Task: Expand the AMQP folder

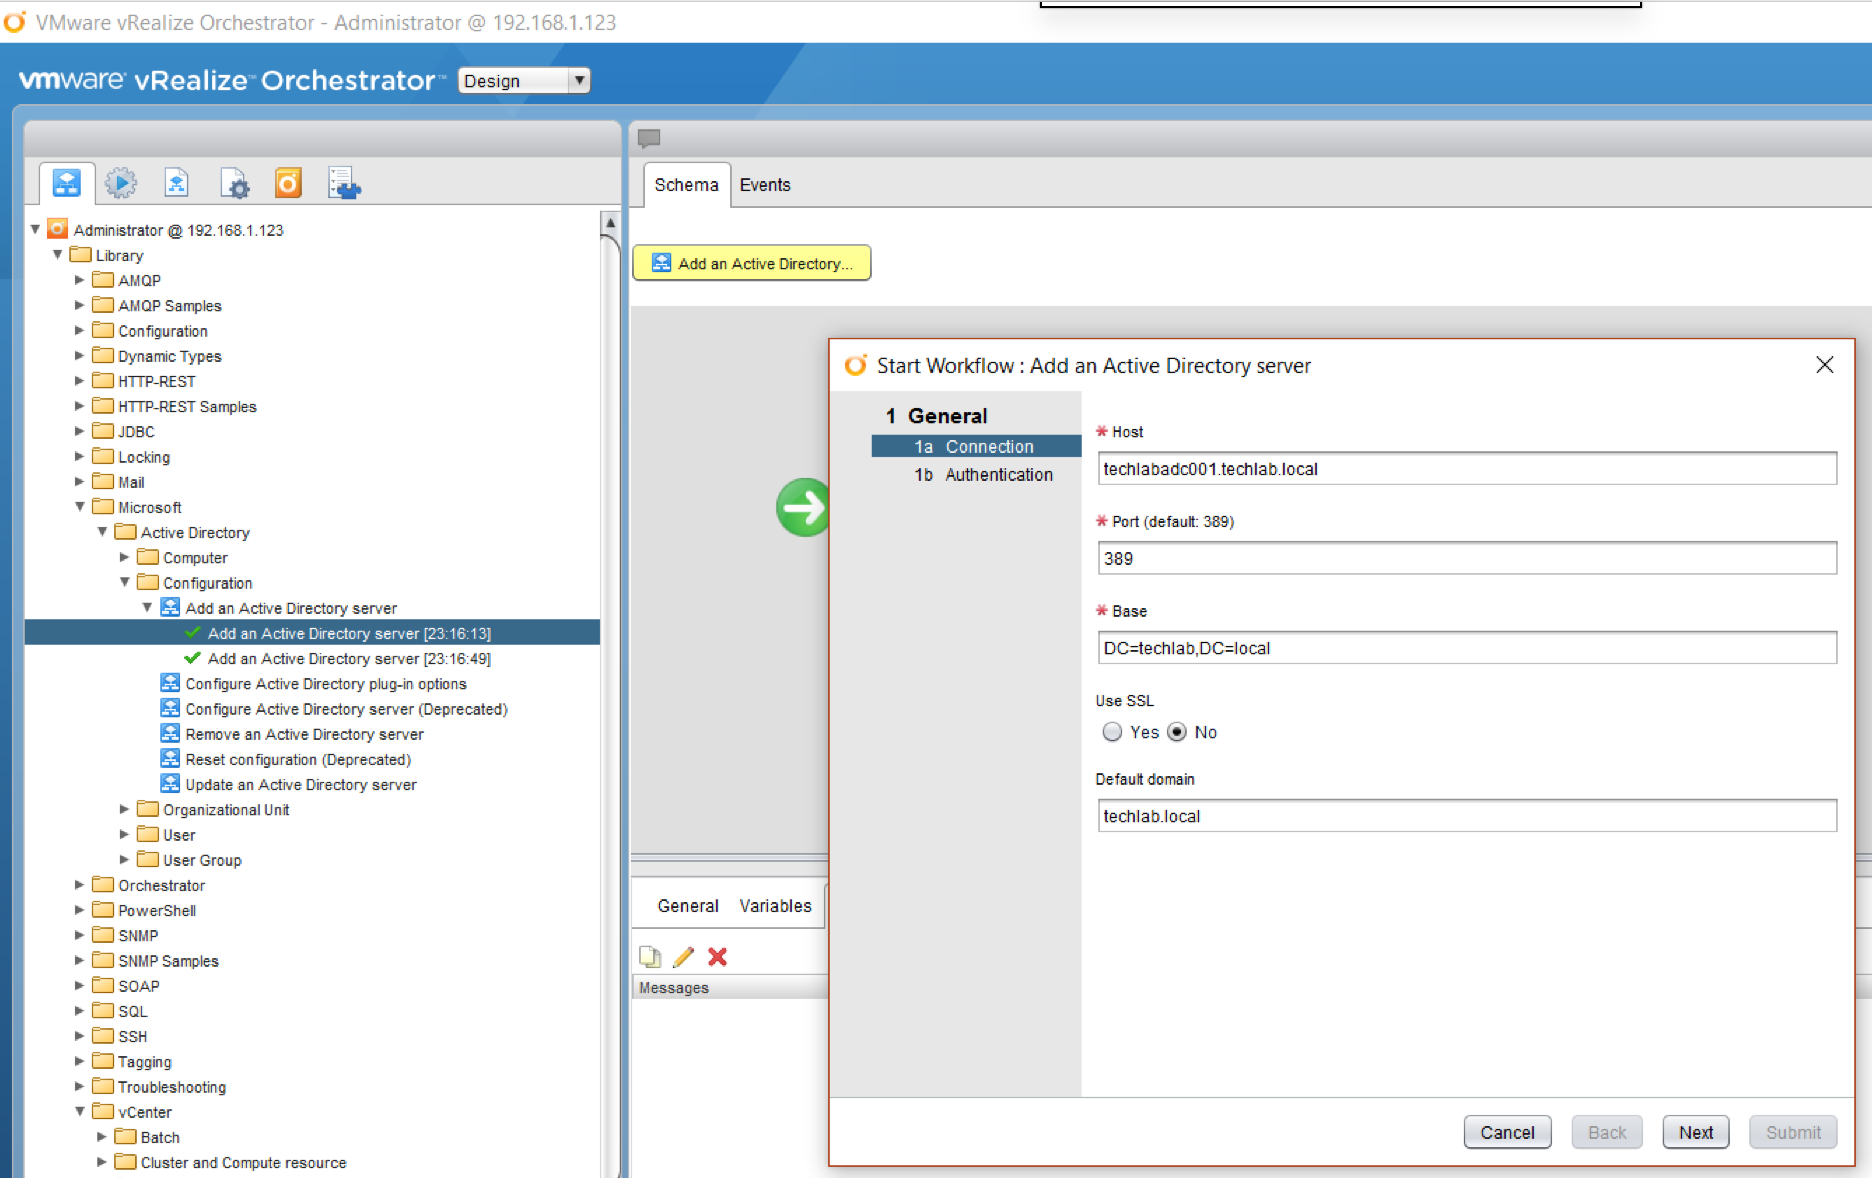Action: click(80, 280)
